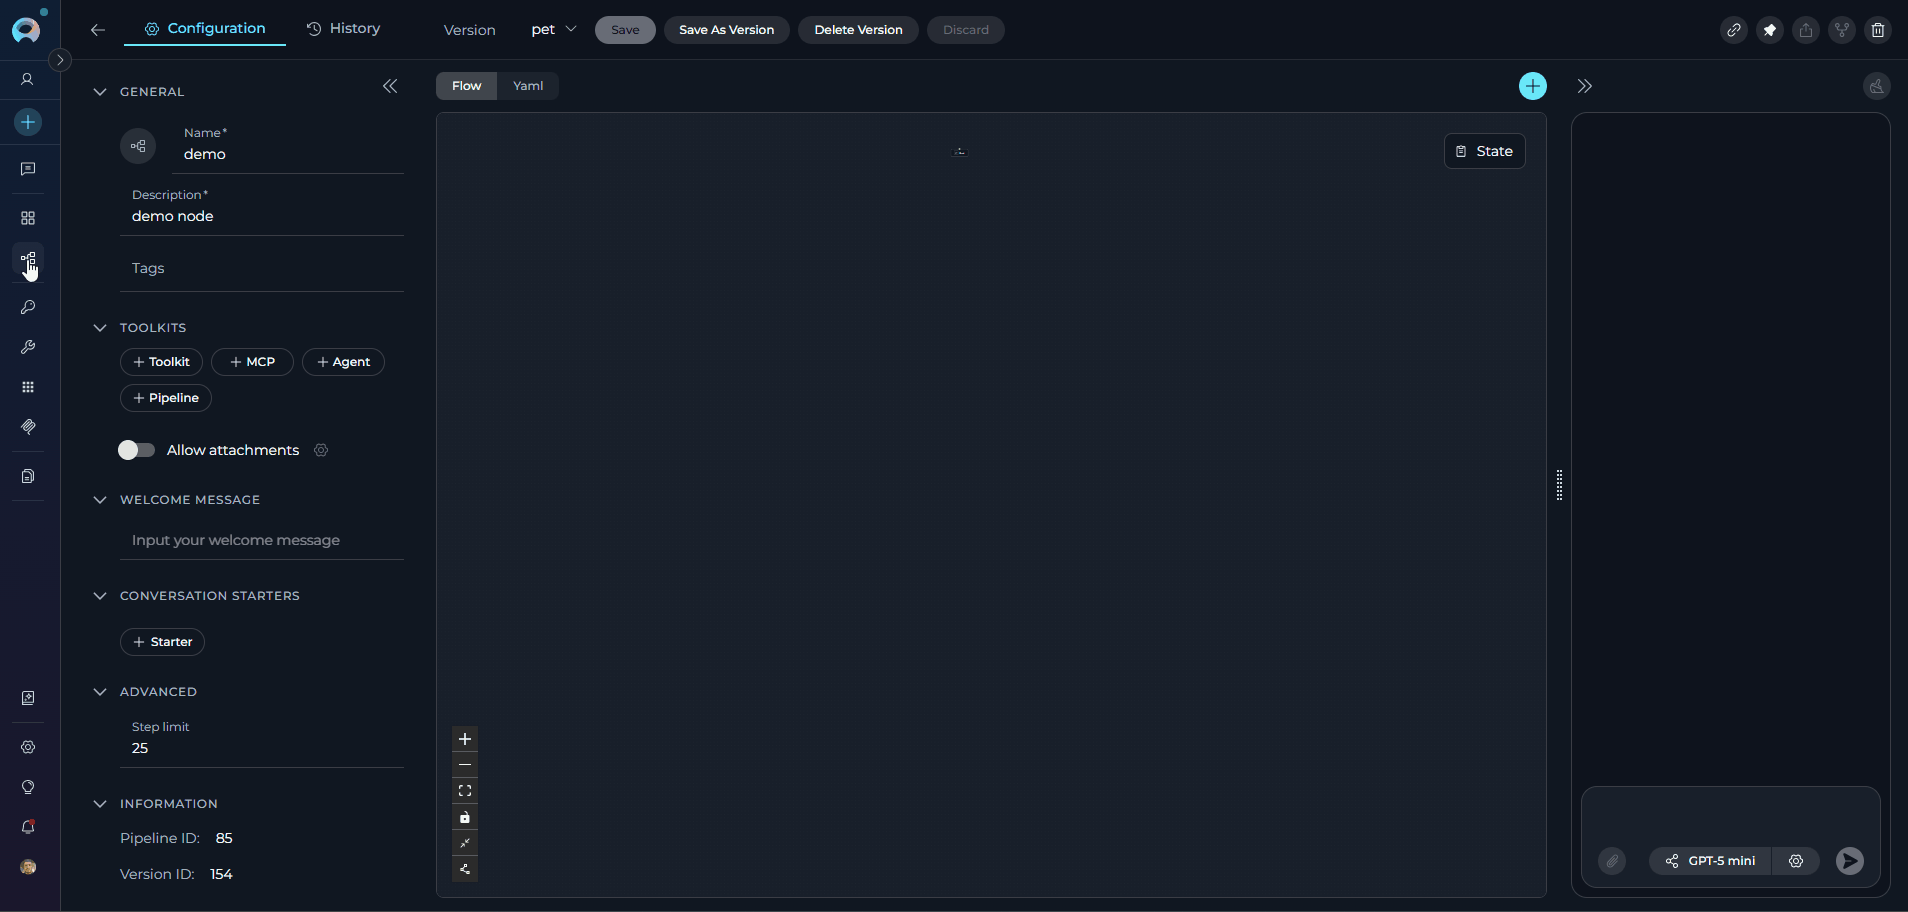Click the copy link icon in top toolbar
Screen dimensions: 1908x912
coord(1735,30)
